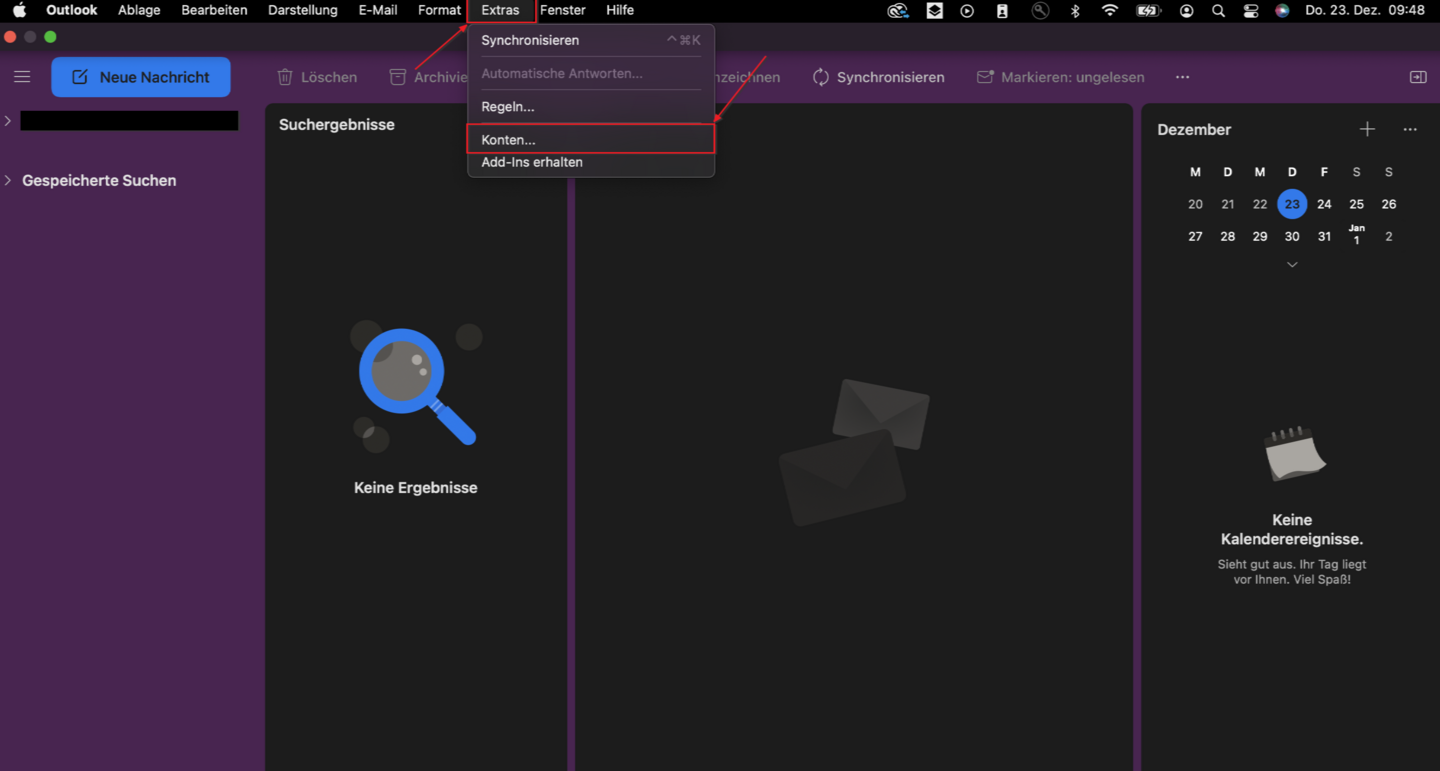
Task: Open the toolbar more options ellipsis
Action: [1183, 77]
